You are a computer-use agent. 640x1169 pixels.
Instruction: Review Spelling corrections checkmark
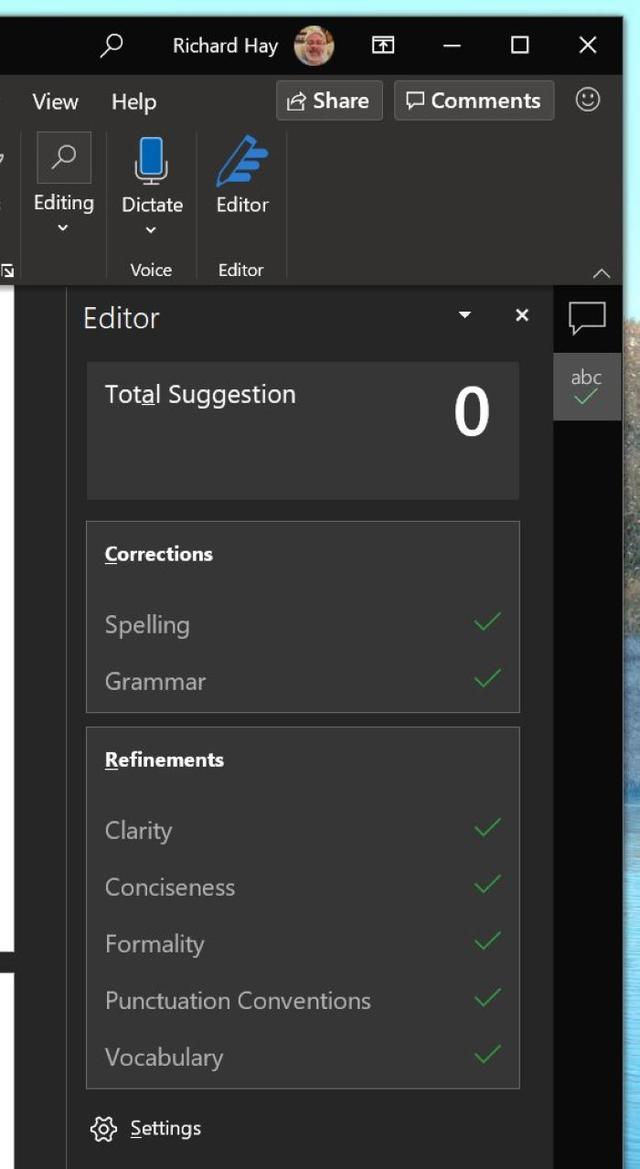[487, 621]
